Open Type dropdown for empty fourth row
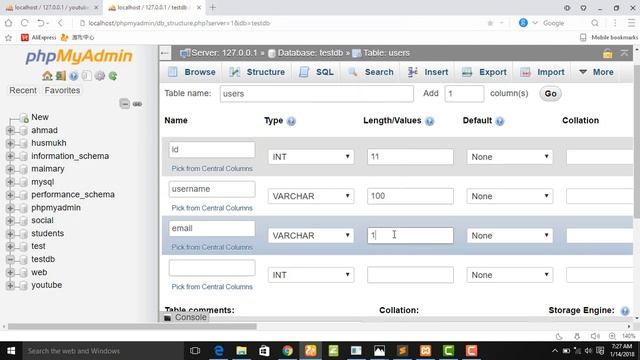 tap(311, 275)
